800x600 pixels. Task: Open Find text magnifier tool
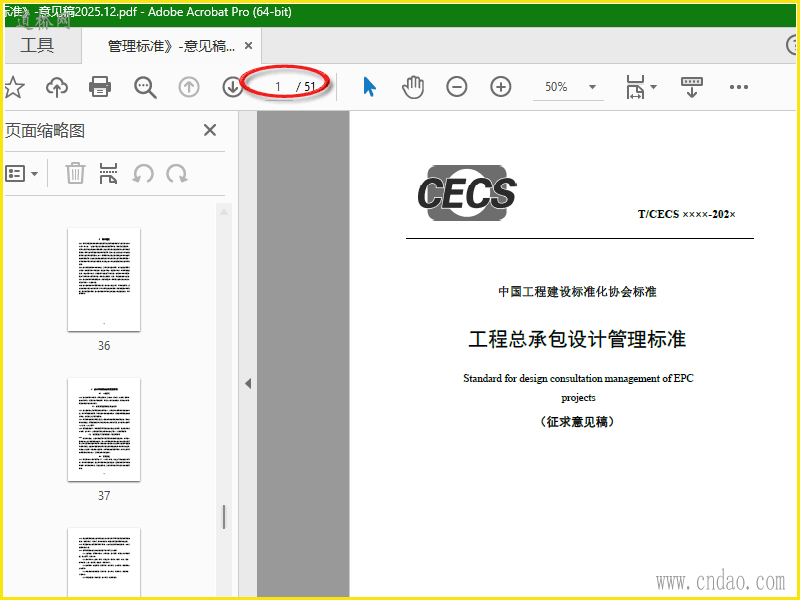145,87
